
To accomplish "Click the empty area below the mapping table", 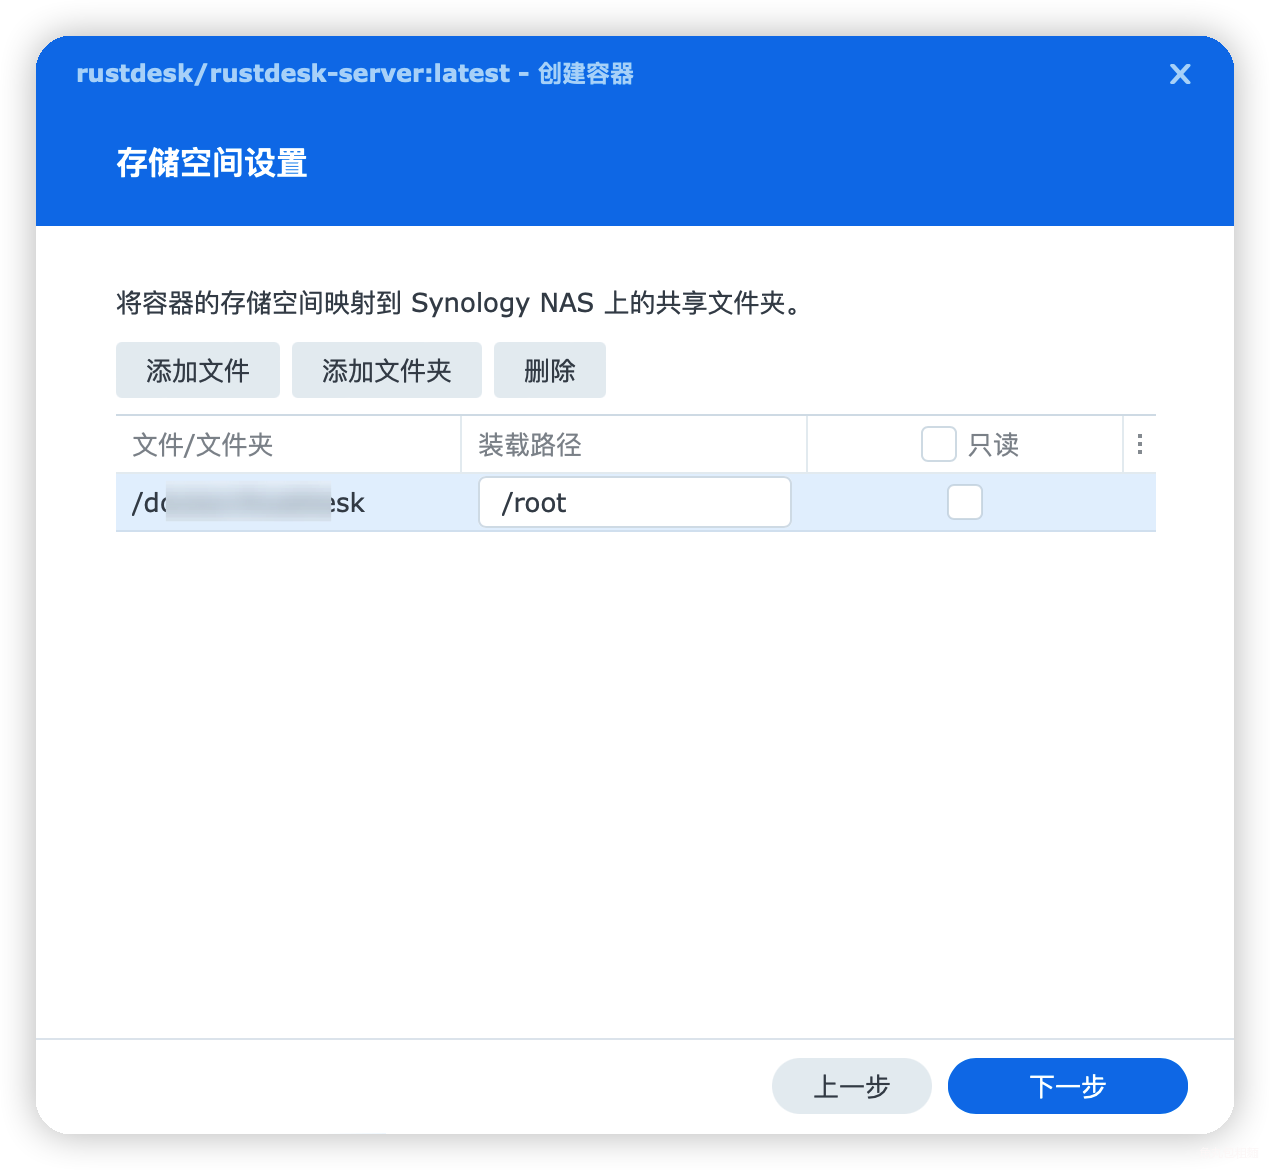I will tap(634, 750).
